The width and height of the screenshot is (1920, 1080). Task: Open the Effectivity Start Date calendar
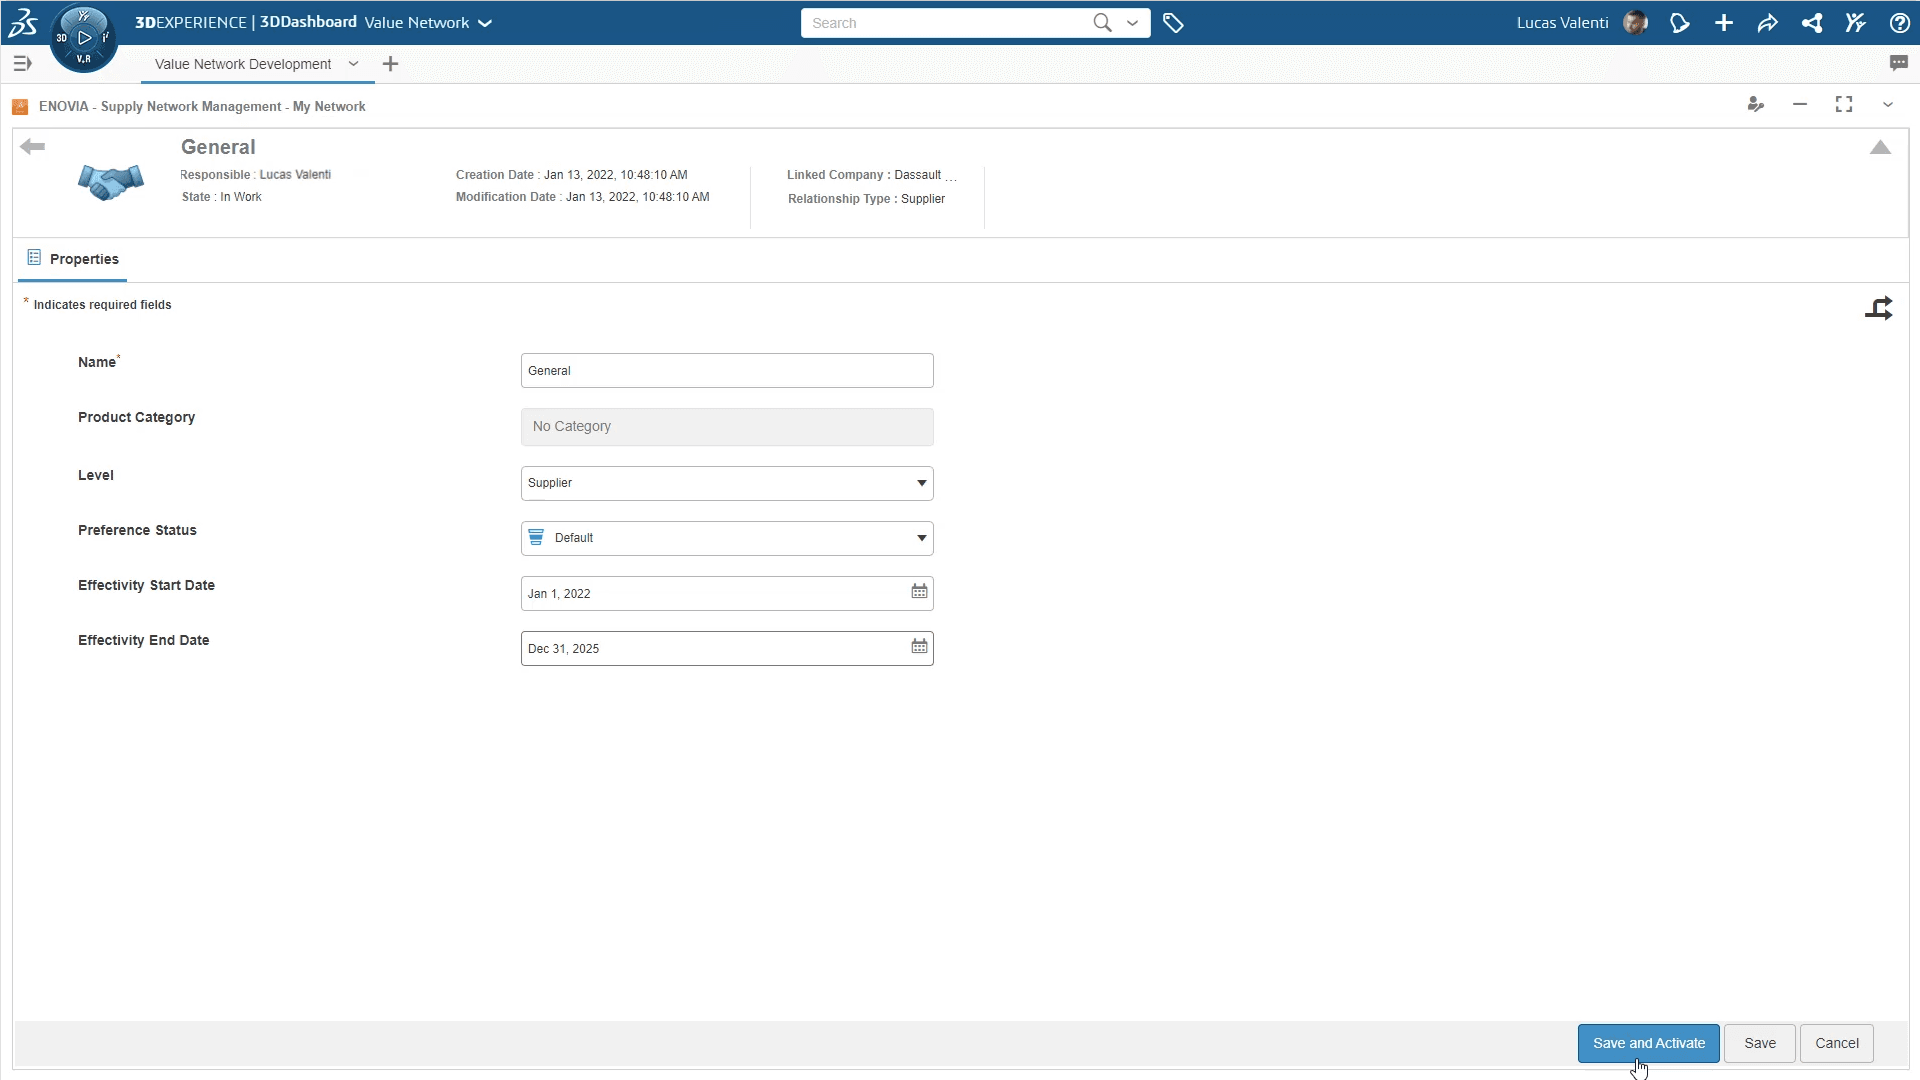click(919, 592)
